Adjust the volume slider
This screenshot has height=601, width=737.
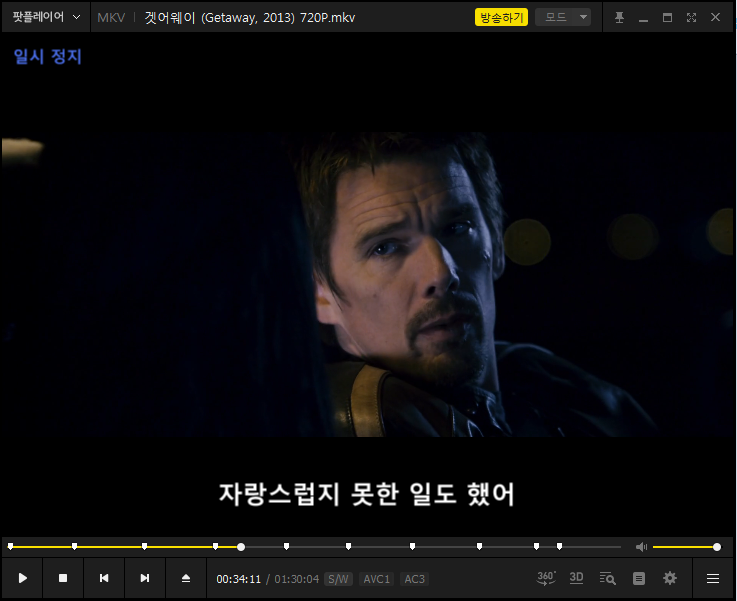[685, 547]
